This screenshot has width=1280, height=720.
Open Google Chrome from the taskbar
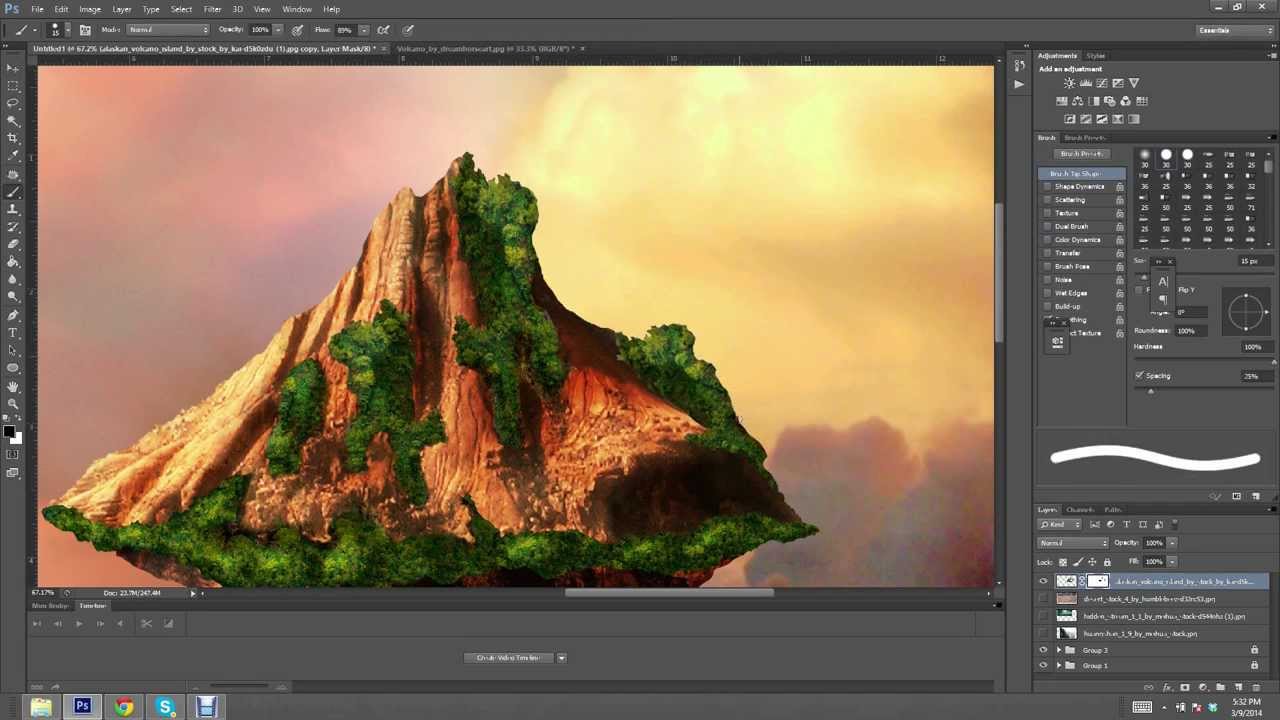pos(123,707)
